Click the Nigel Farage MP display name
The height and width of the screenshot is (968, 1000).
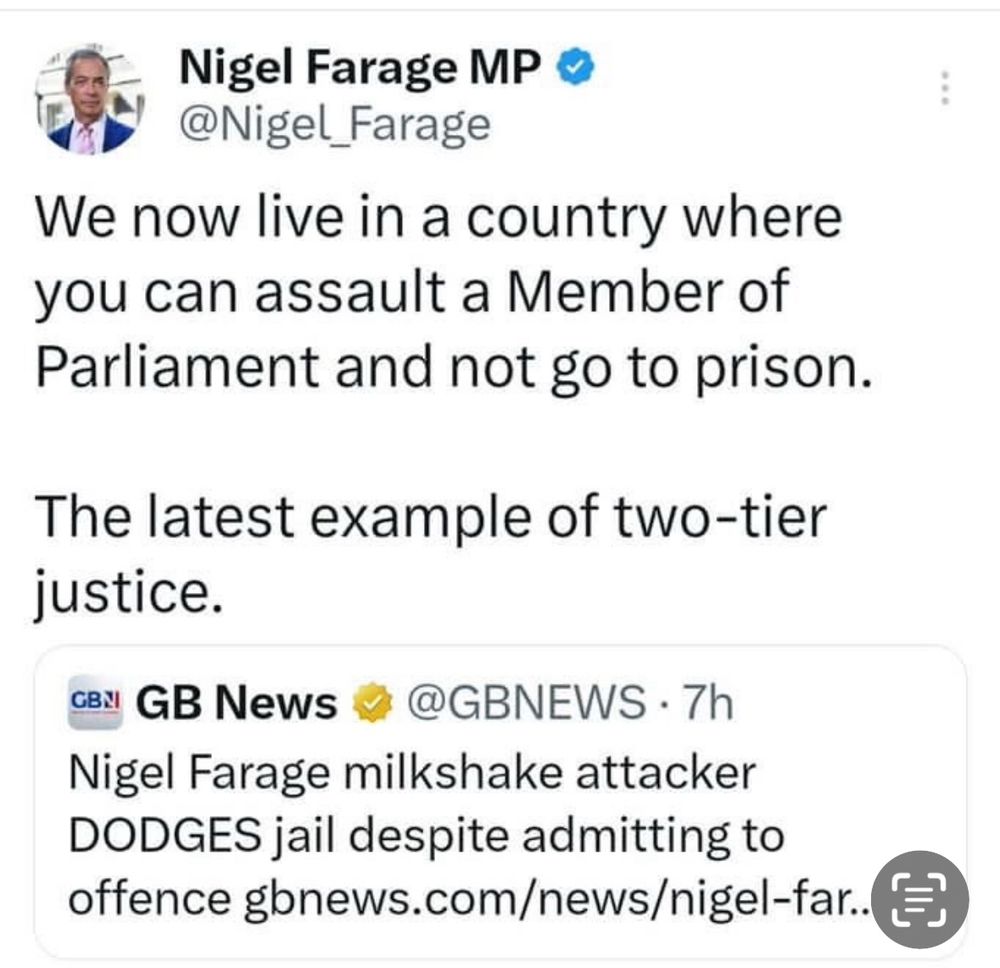point(361,68)
